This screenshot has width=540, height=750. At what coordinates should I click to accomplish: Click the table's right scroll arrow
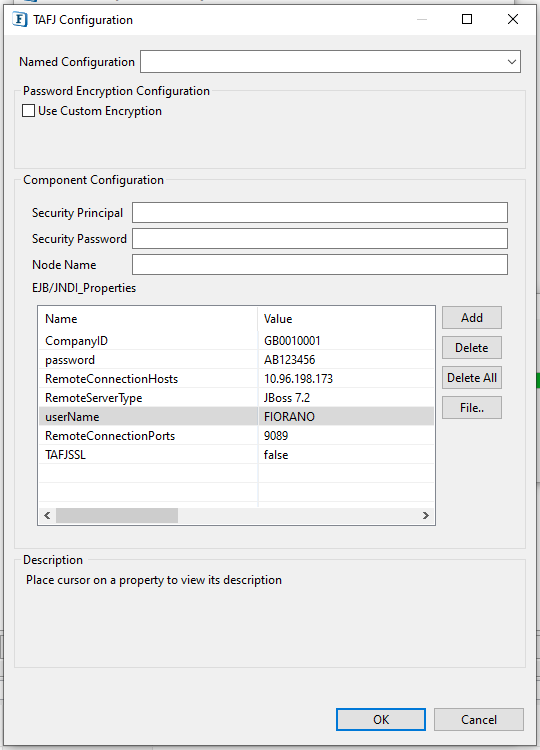[425, 515]
